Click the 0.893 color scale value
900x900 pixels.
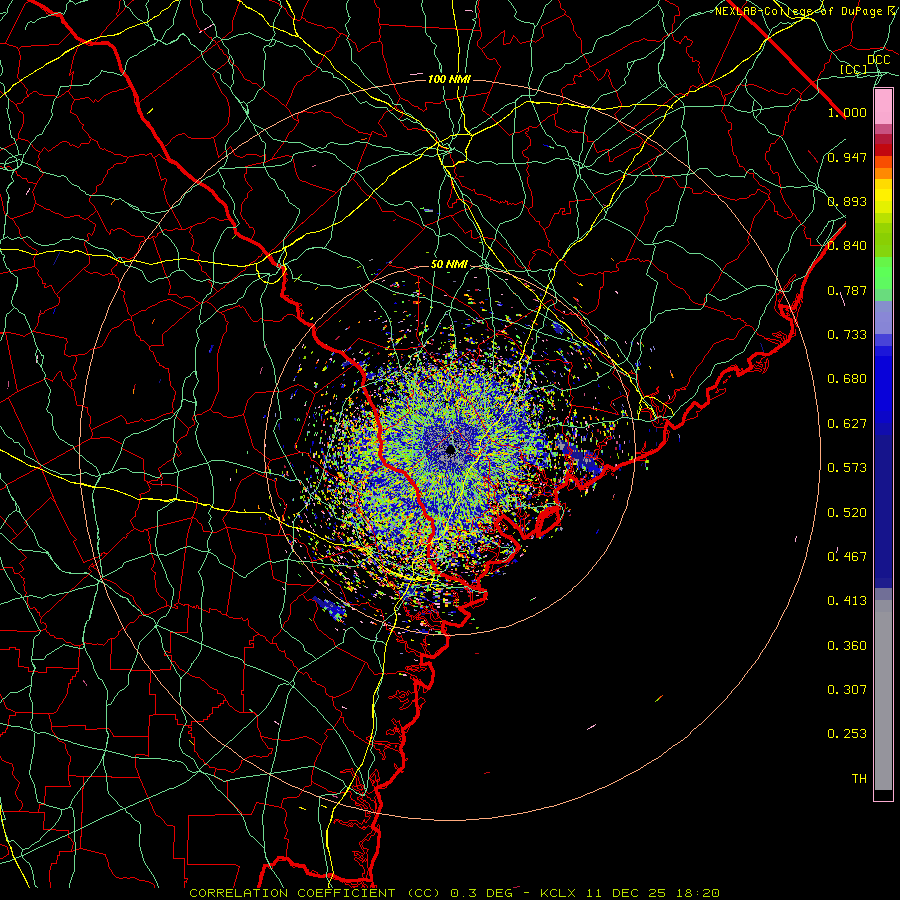847,201
